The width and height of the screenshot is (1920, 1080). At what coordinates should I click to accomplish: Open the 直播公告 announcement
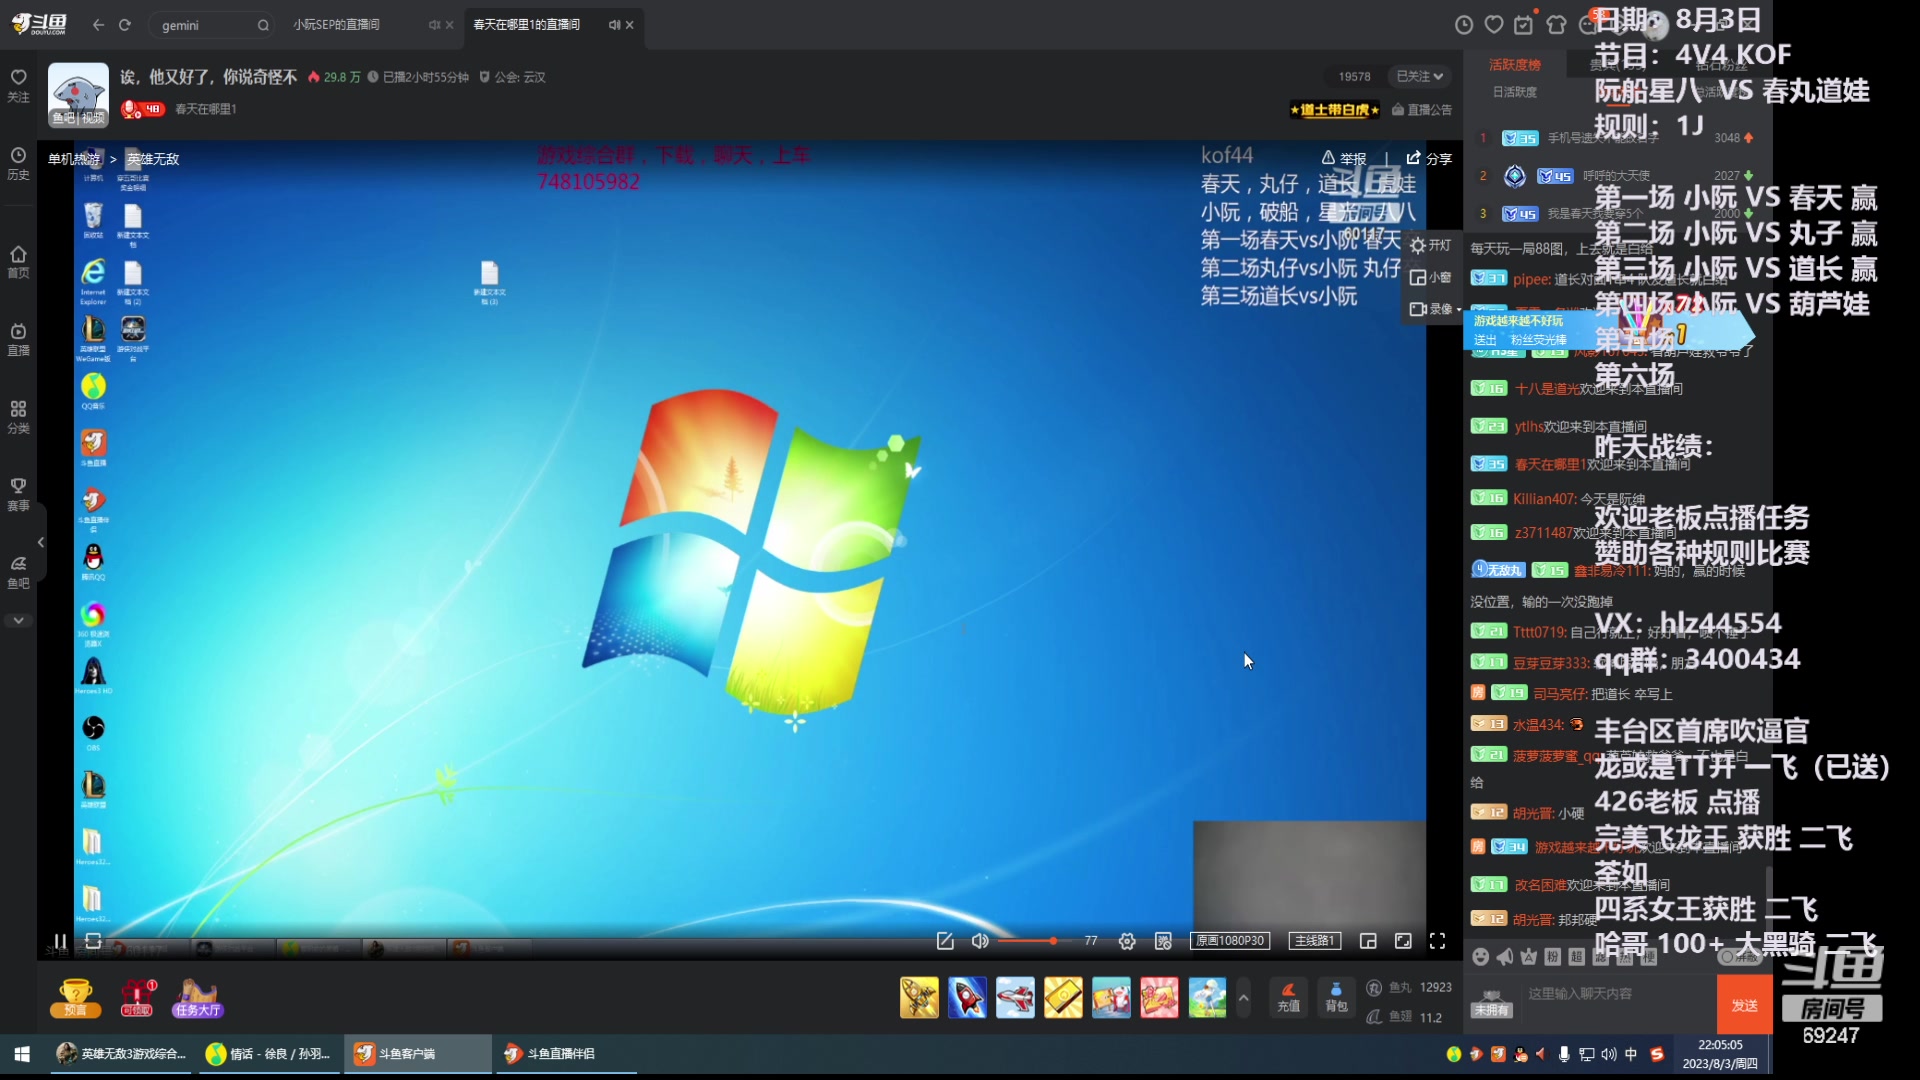click(x=1421, y=110)
